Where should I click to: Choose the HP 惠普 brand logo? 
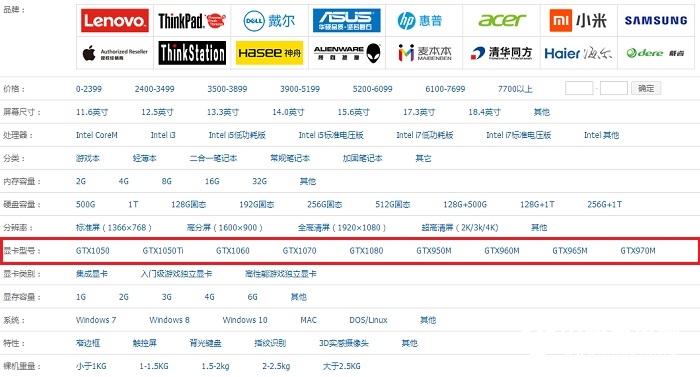pos(420,21)
